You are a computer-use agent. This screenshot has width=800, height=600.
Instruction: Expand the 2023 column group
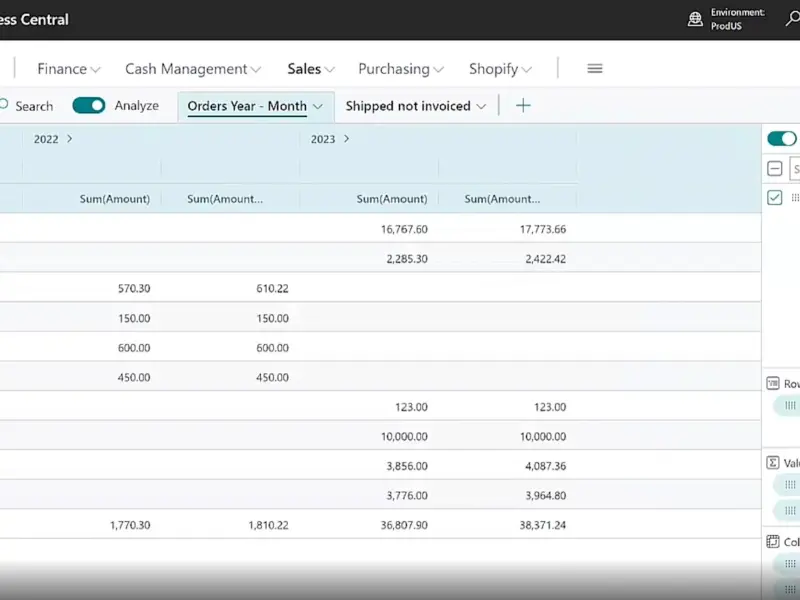pyautogui.click(x=346, y=139)
